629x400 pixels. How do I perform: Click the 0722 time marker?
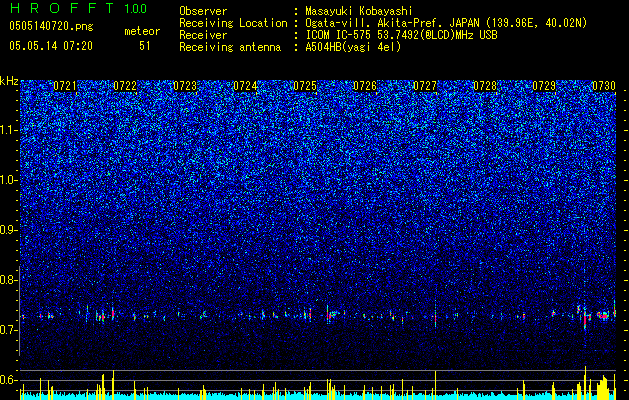pos(125,86)
